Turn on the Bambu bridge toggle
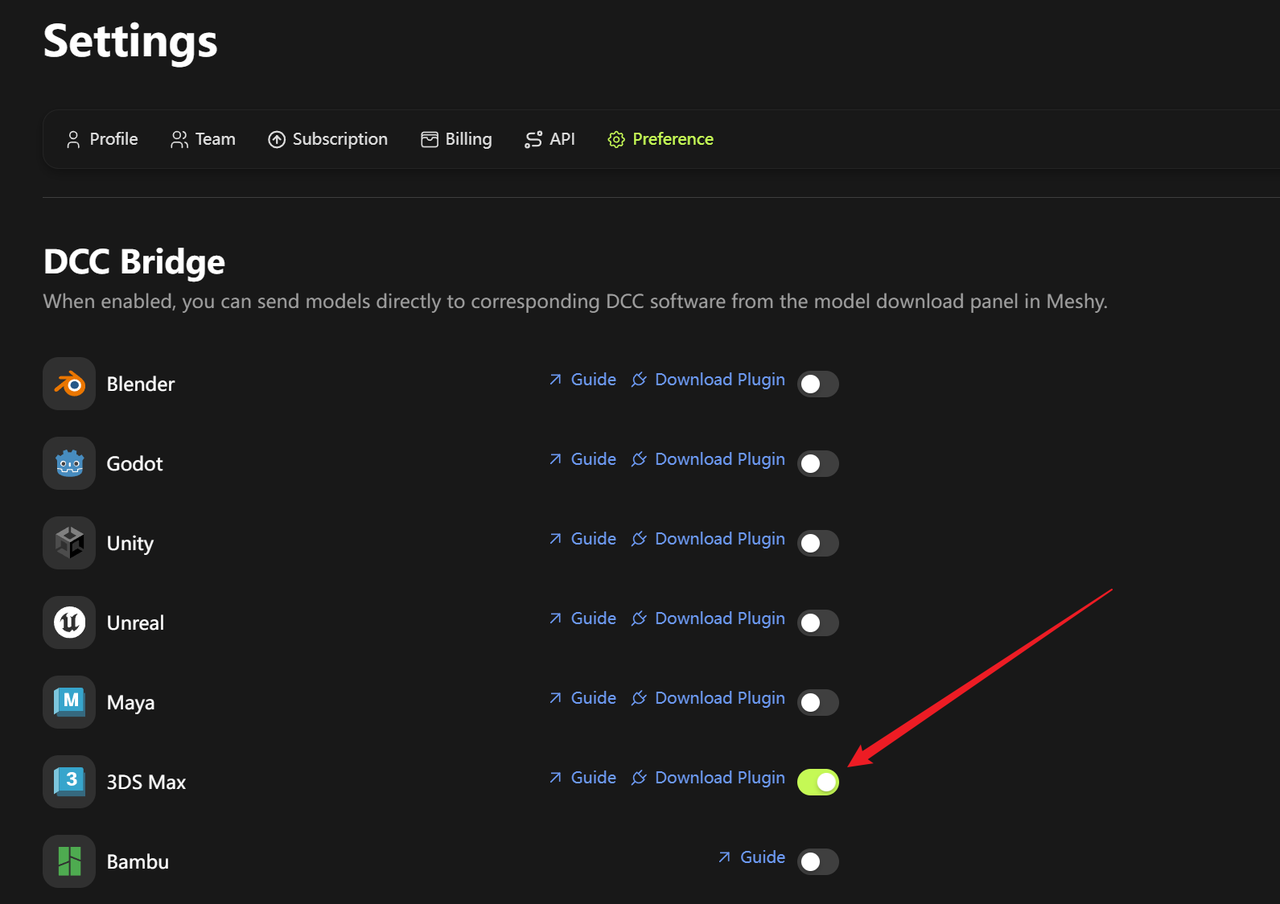Image resolution: width=1280 pixels, height=904 pixels. tap(818, 861)
